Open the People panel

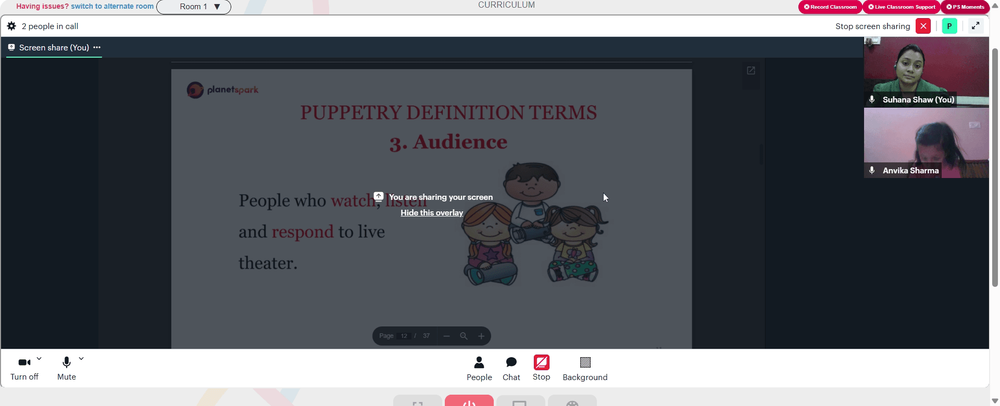[479, 368]
